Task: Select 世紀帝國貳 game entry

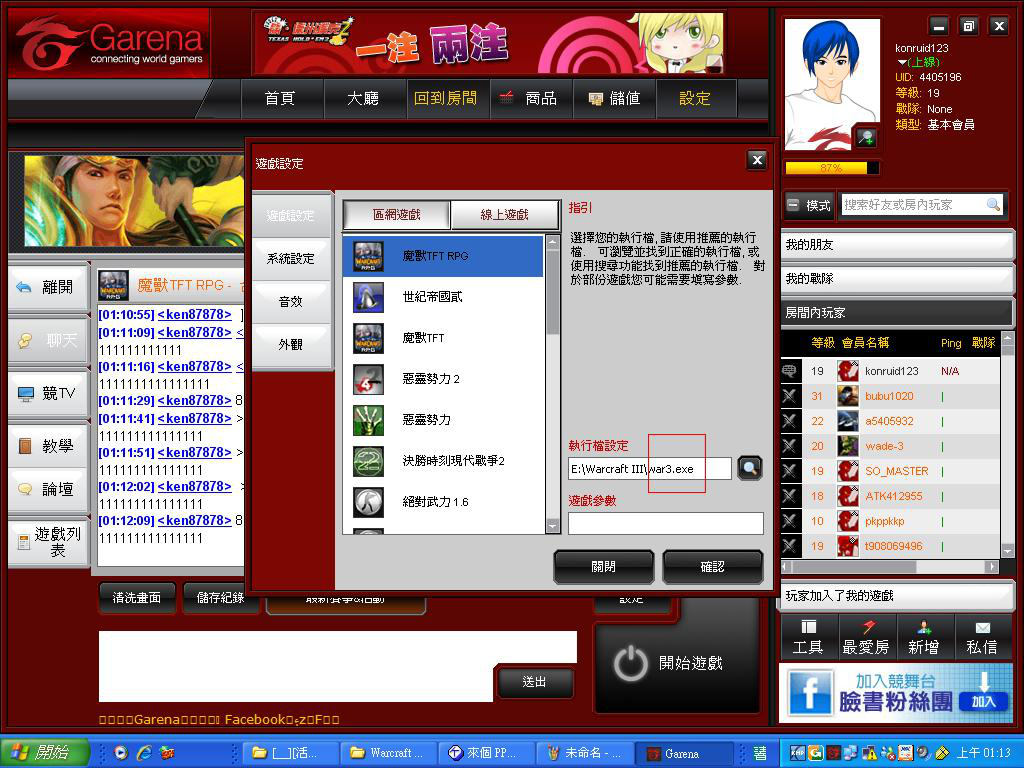Action: pos(443,297)
